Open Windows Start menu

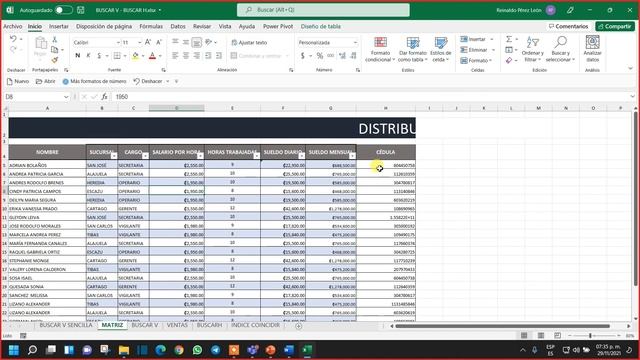point(13,350)
